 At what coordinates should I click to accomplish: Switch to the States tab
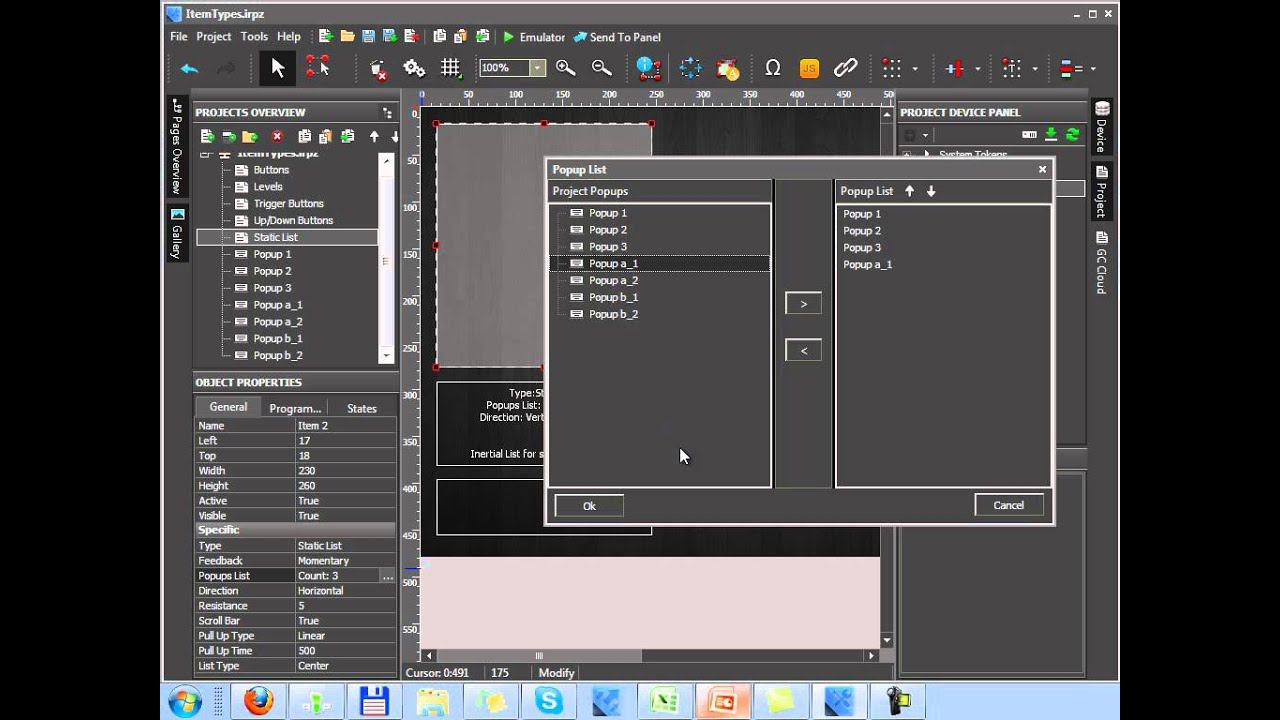(361, 408)
